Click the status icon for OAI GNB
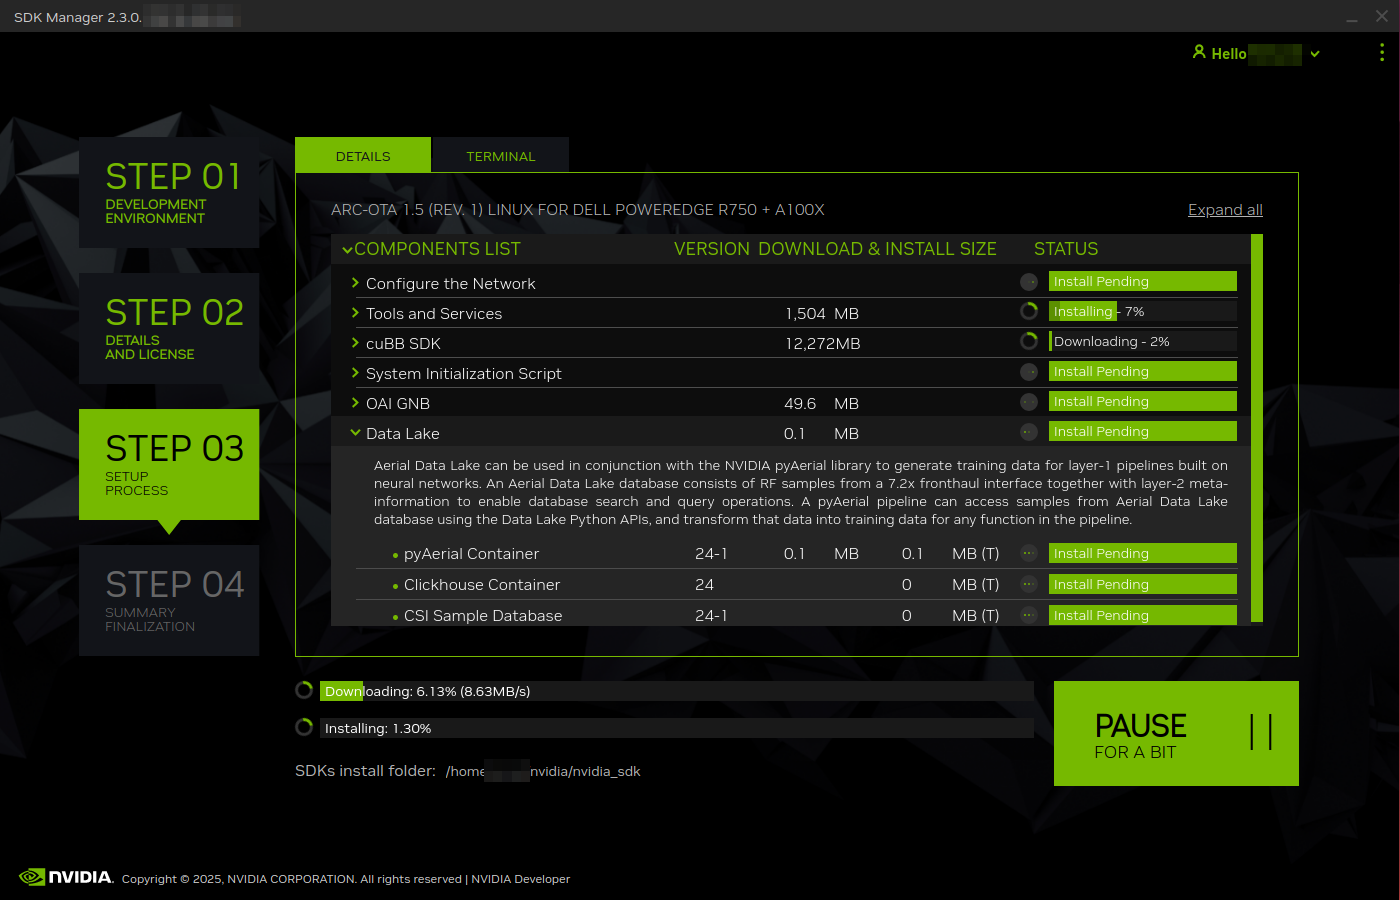Viewport: 1400px width, 900px height. click(x=1029, y=402)
